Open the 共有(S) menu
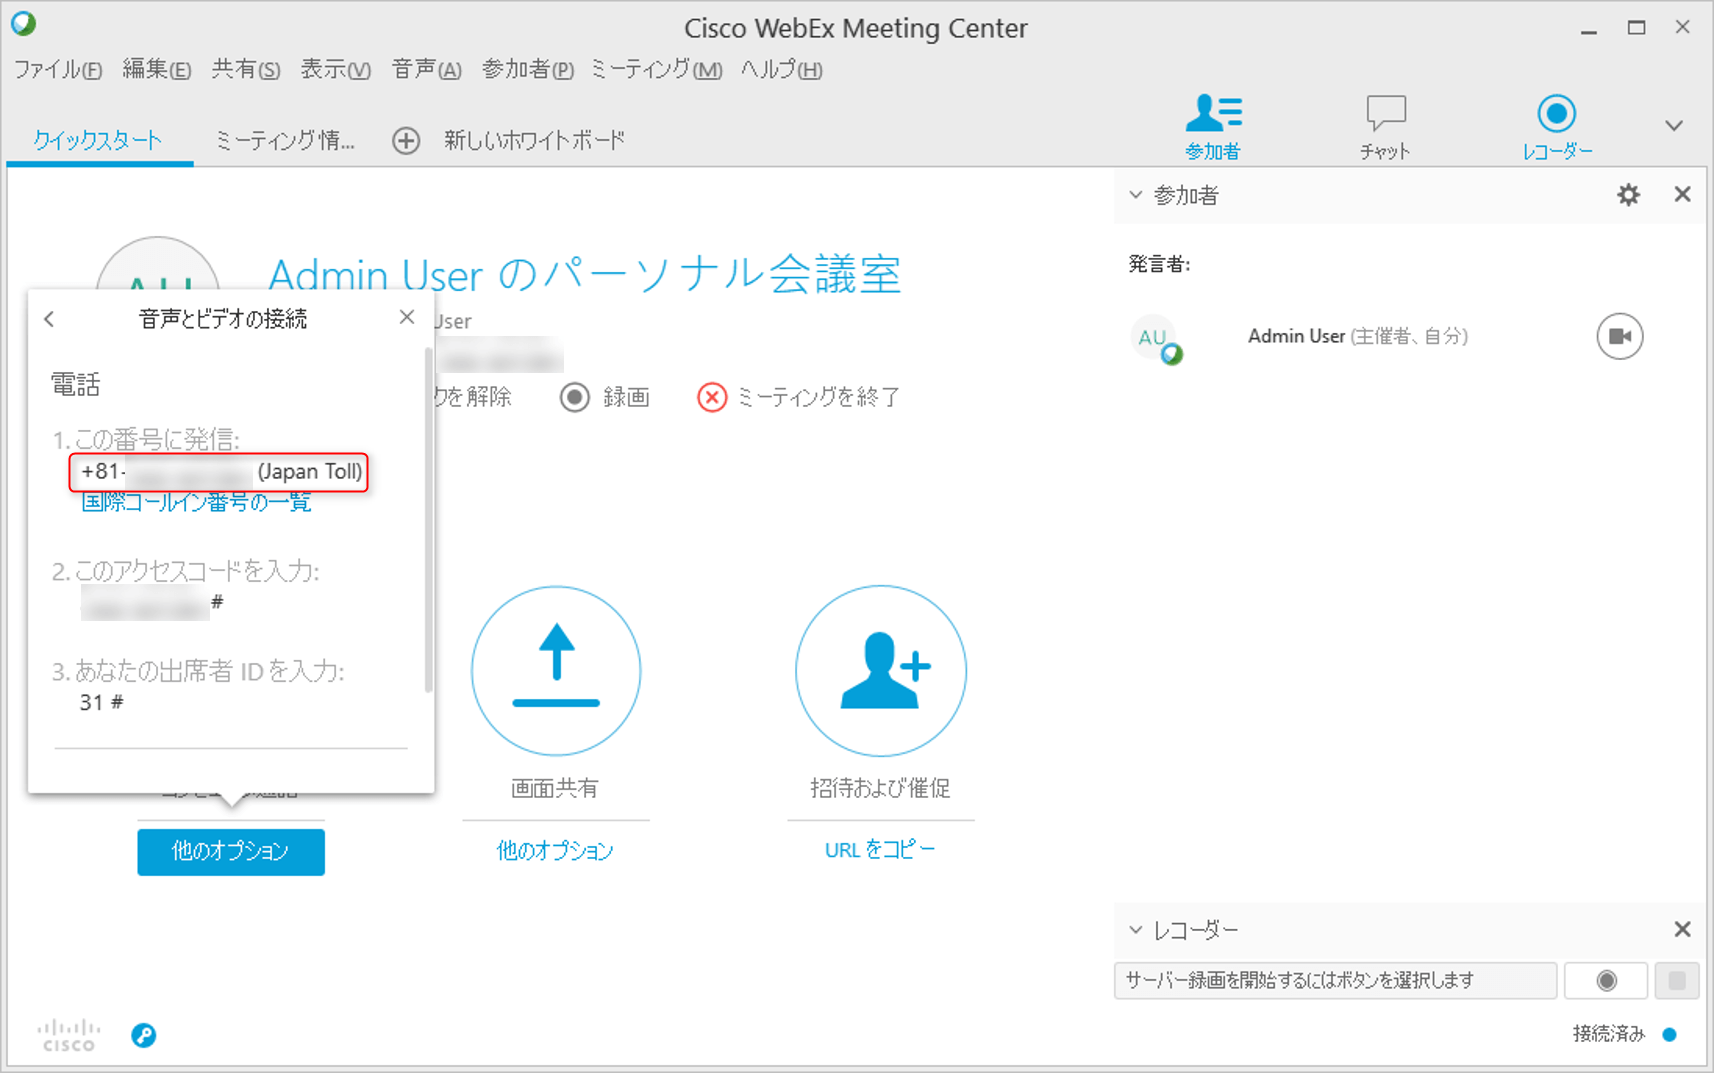Screen dimensions: 1714x1073 (245, 70)
